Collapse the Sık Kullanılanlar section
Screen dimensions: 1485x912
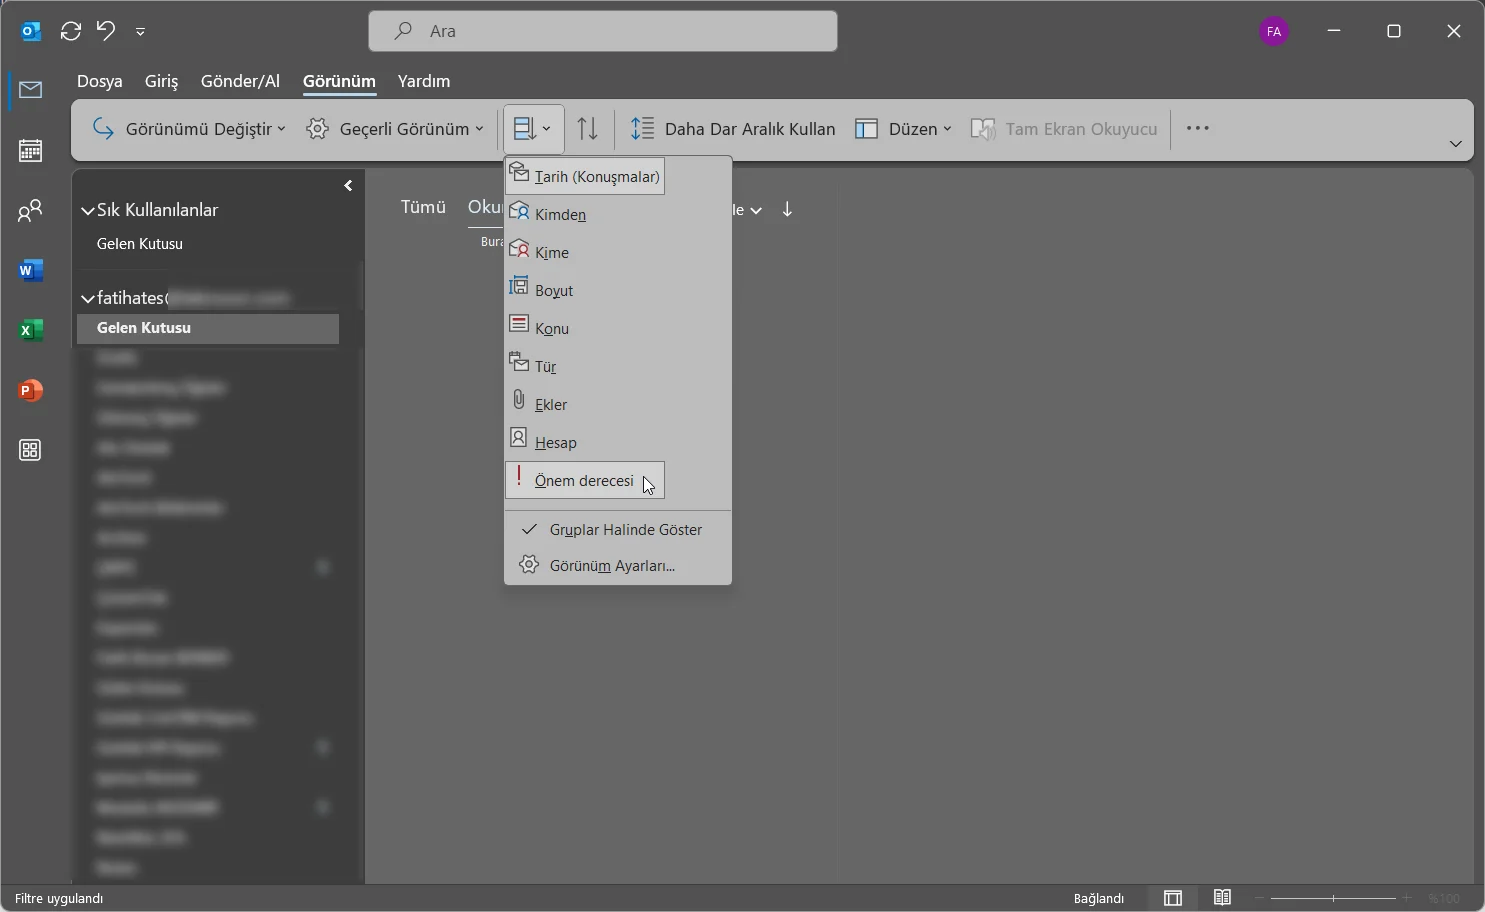click(x=88, y=211)
